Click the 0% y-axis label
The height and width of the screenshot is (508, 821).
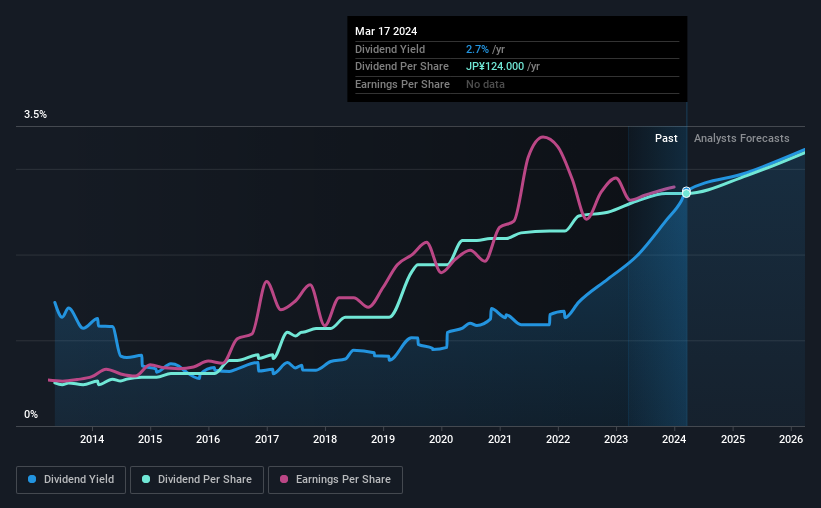coord(31,414)
